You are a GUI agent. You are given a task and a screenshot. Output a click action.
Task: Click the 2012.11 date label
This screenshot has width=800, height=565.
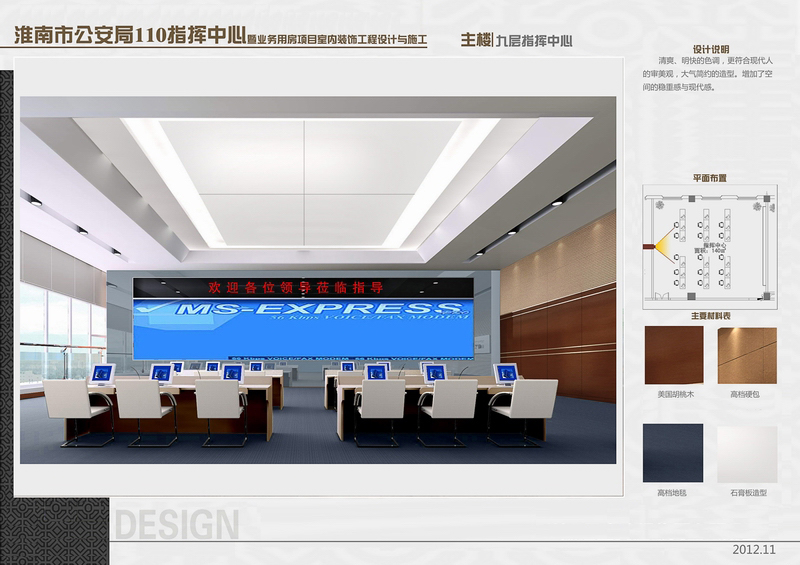(x=753, y=551)
